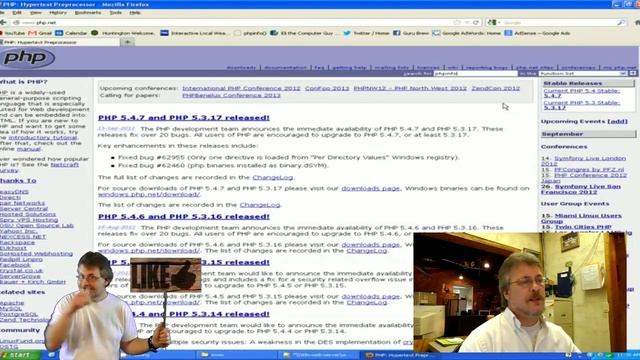Open the Bookmarks menu
This screenshot has height=360, width=640.
pyautogui.click(x=88, y=13)
